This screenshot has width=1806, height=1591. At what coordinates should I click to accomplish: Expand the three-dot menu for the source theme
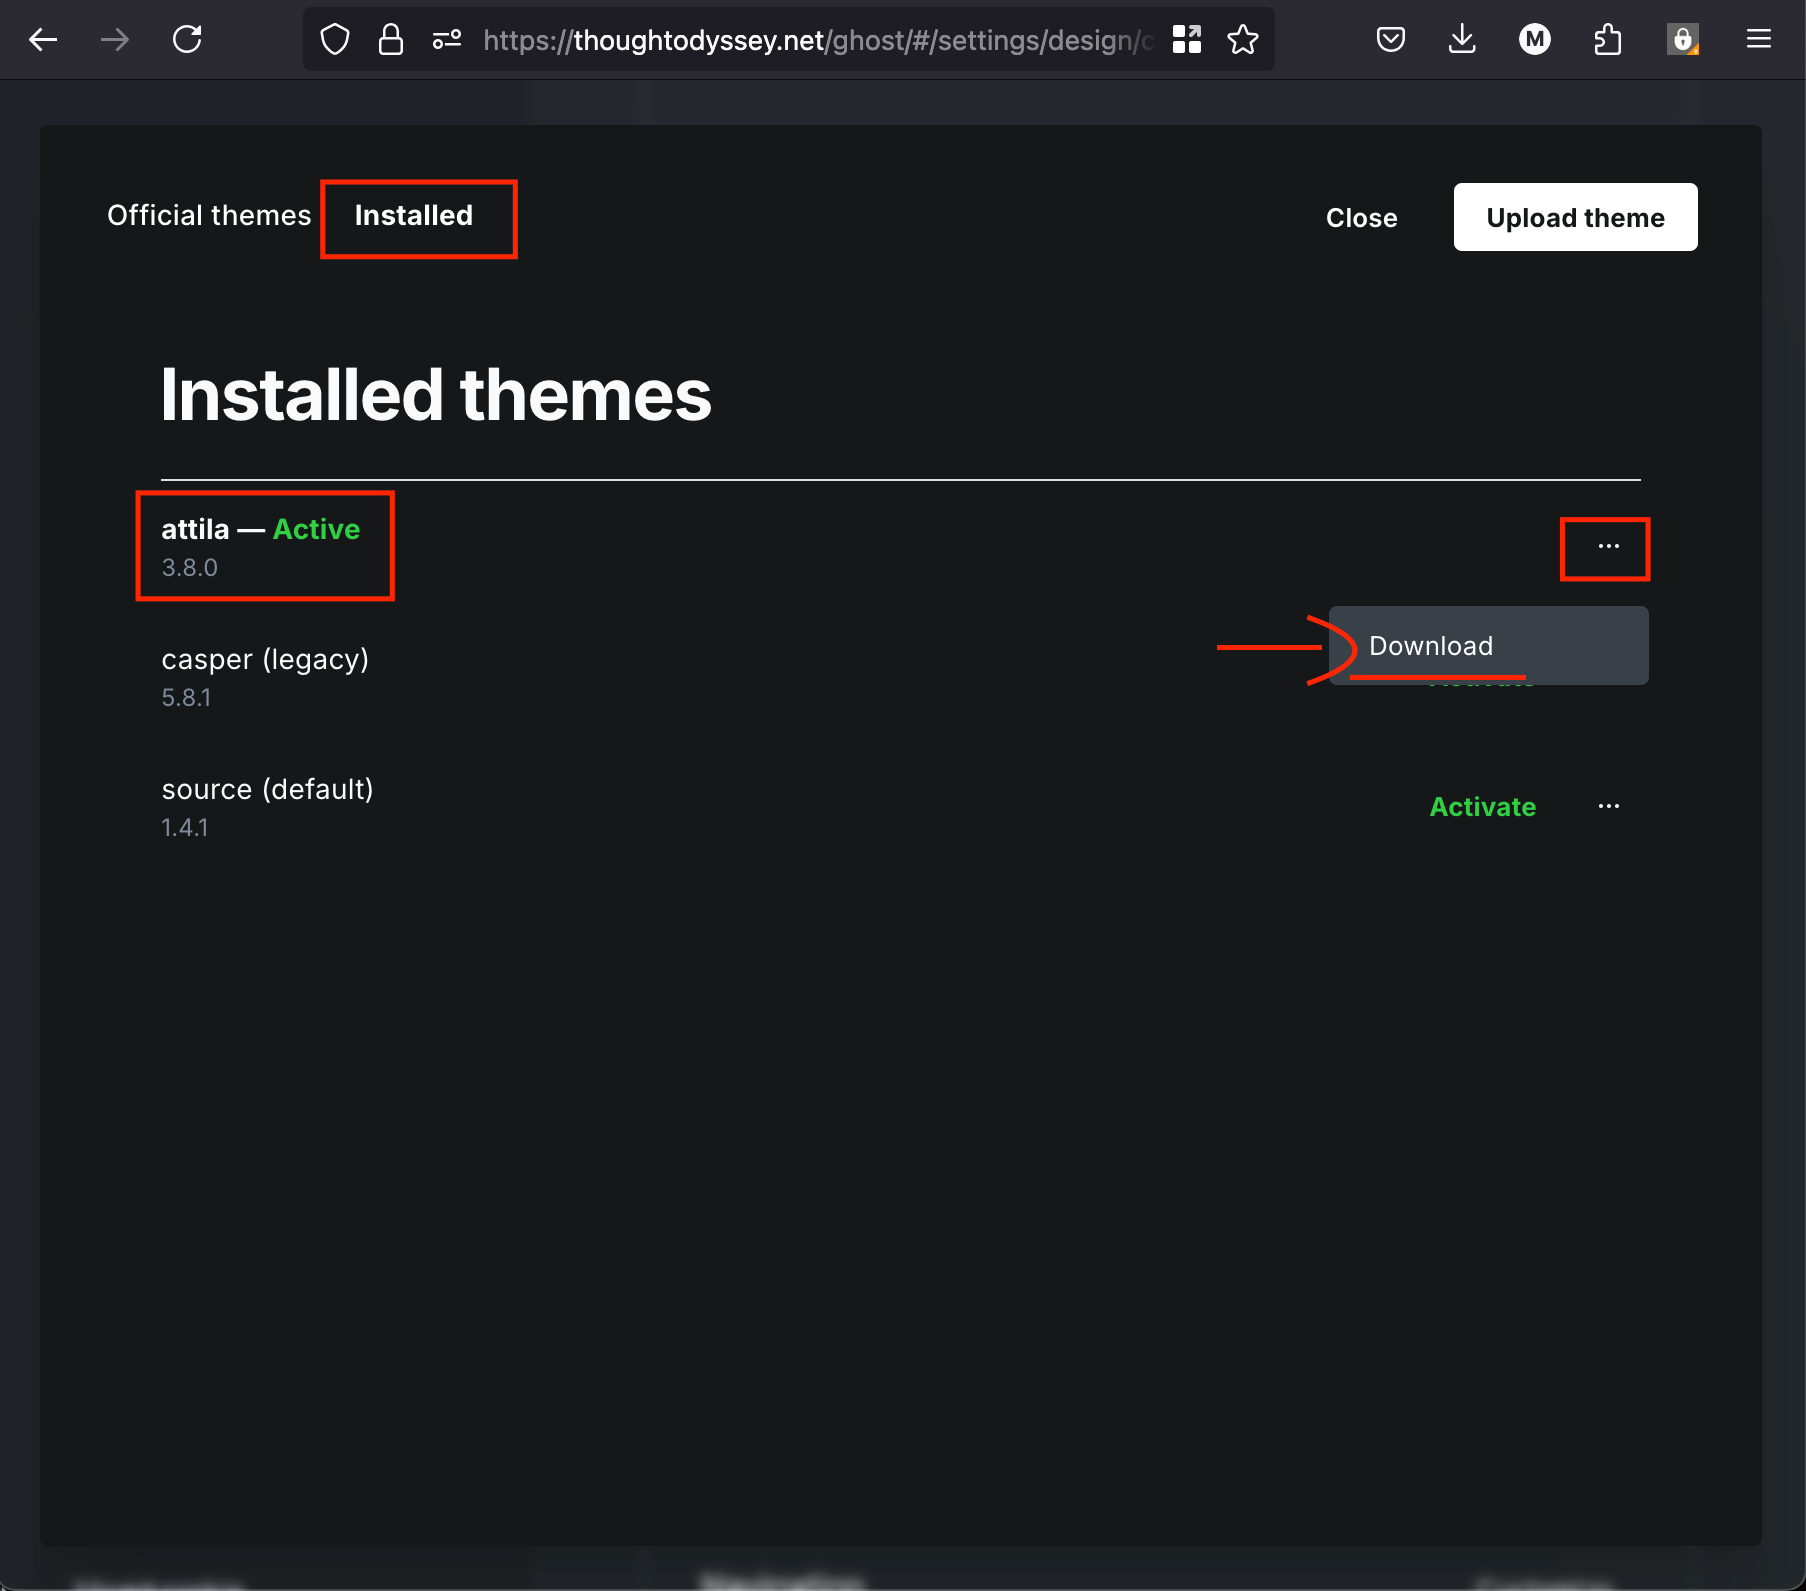1608,807
